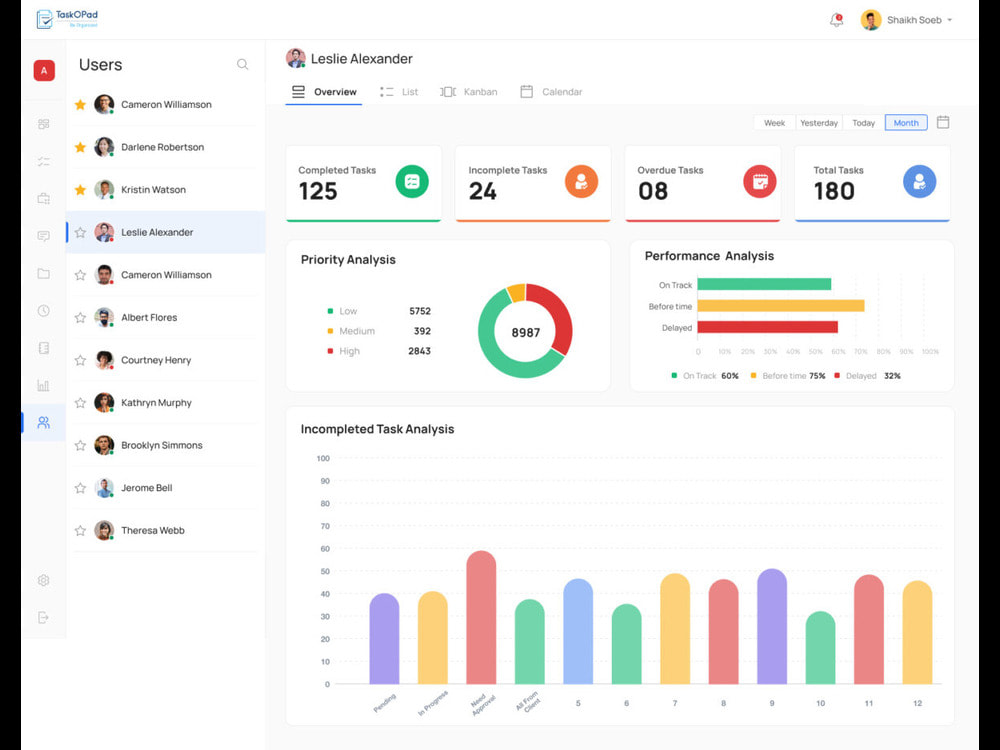The width and height of the screenshot is (1000, 750).
Task: Select the Week filter
Action: pos(774,122)
